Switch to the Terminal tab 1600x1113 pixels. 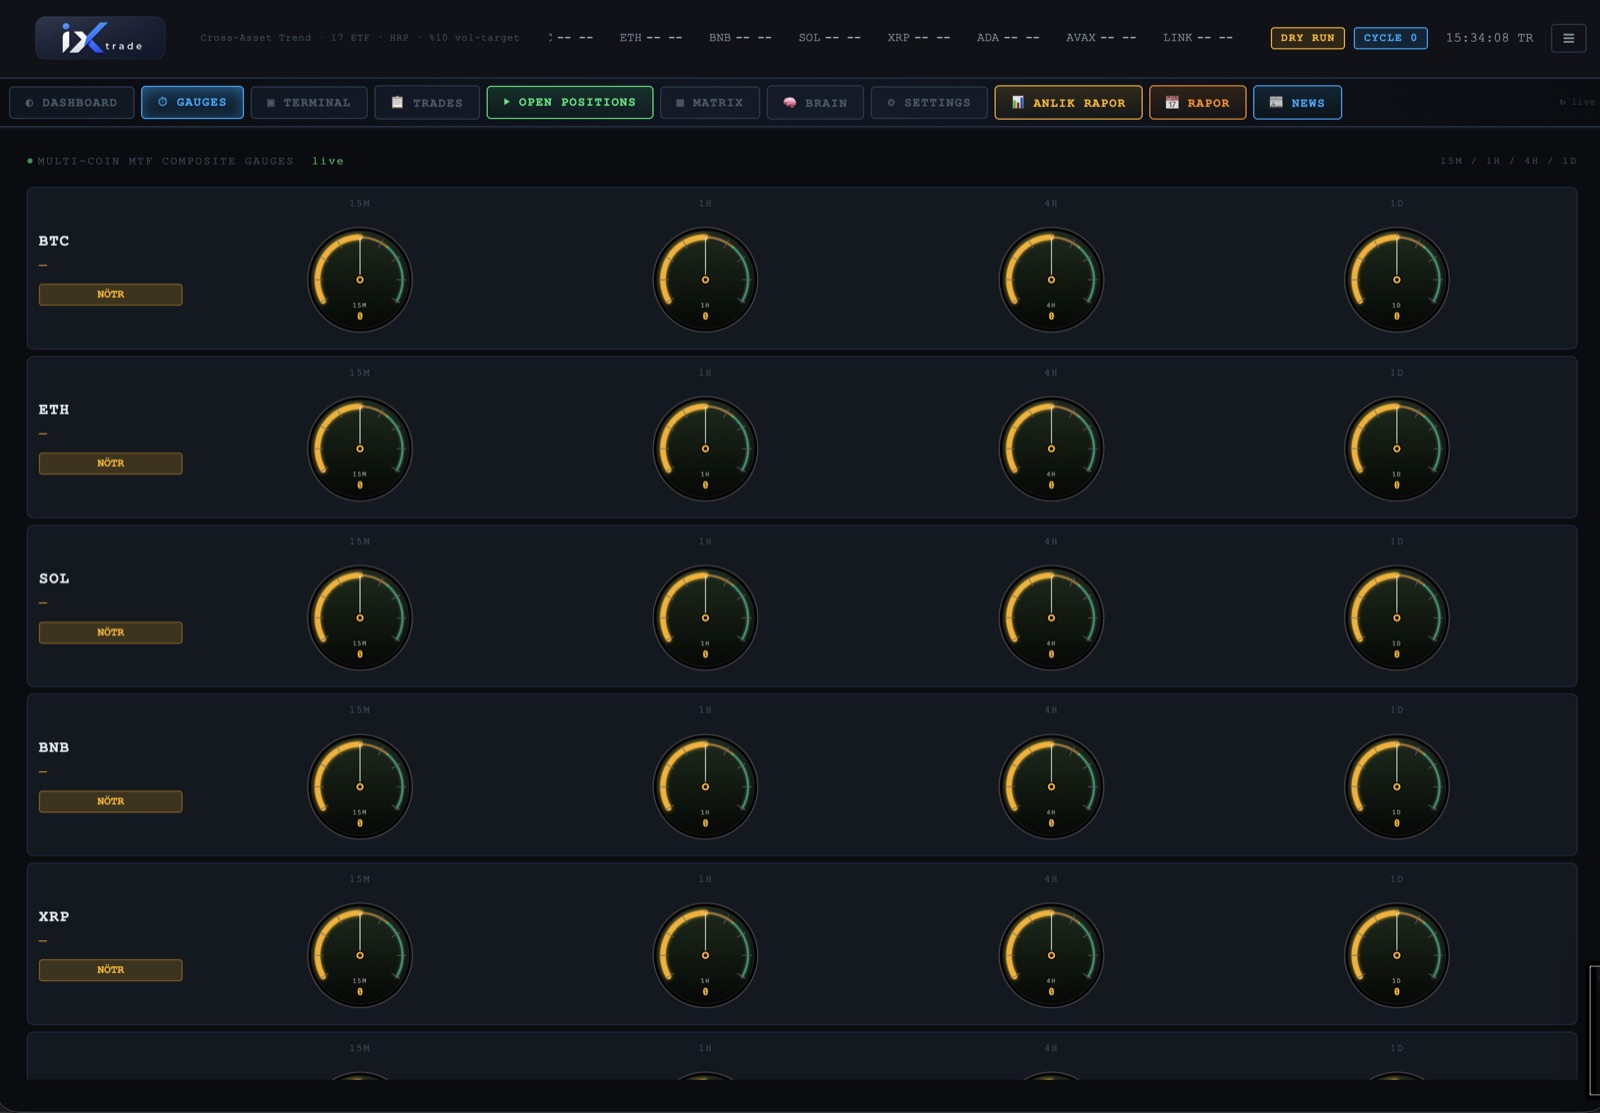coord(308,102)
